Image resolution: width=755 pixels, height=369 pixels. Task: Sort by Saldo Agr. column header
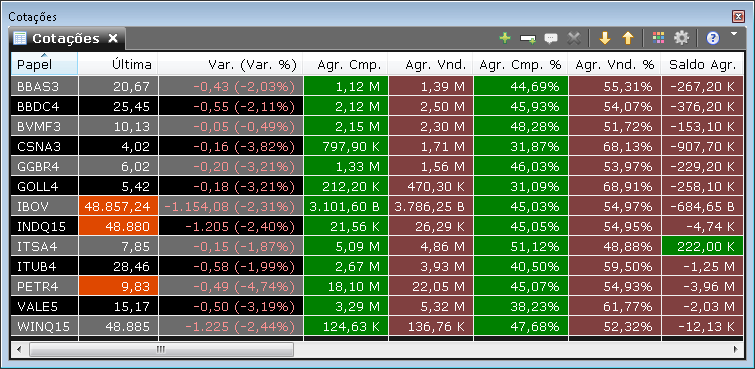[702, 64]
